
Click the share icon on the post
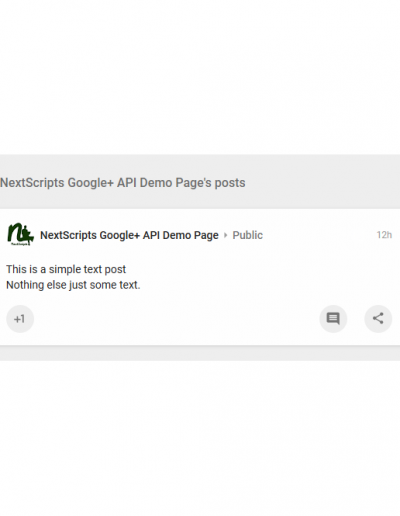(378, 319)
